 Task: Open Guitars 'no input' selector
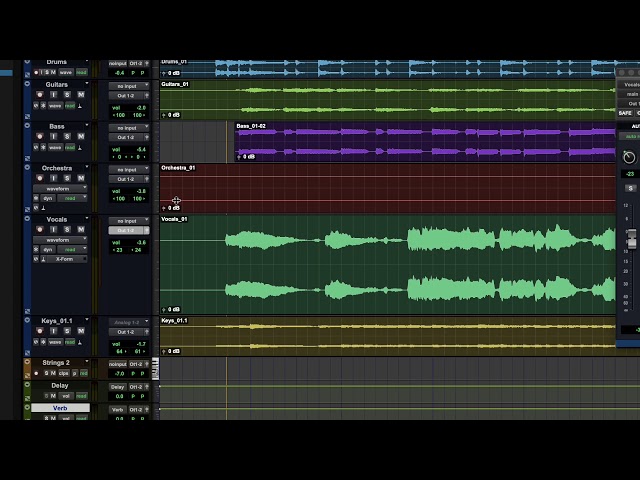click(129, 86)
